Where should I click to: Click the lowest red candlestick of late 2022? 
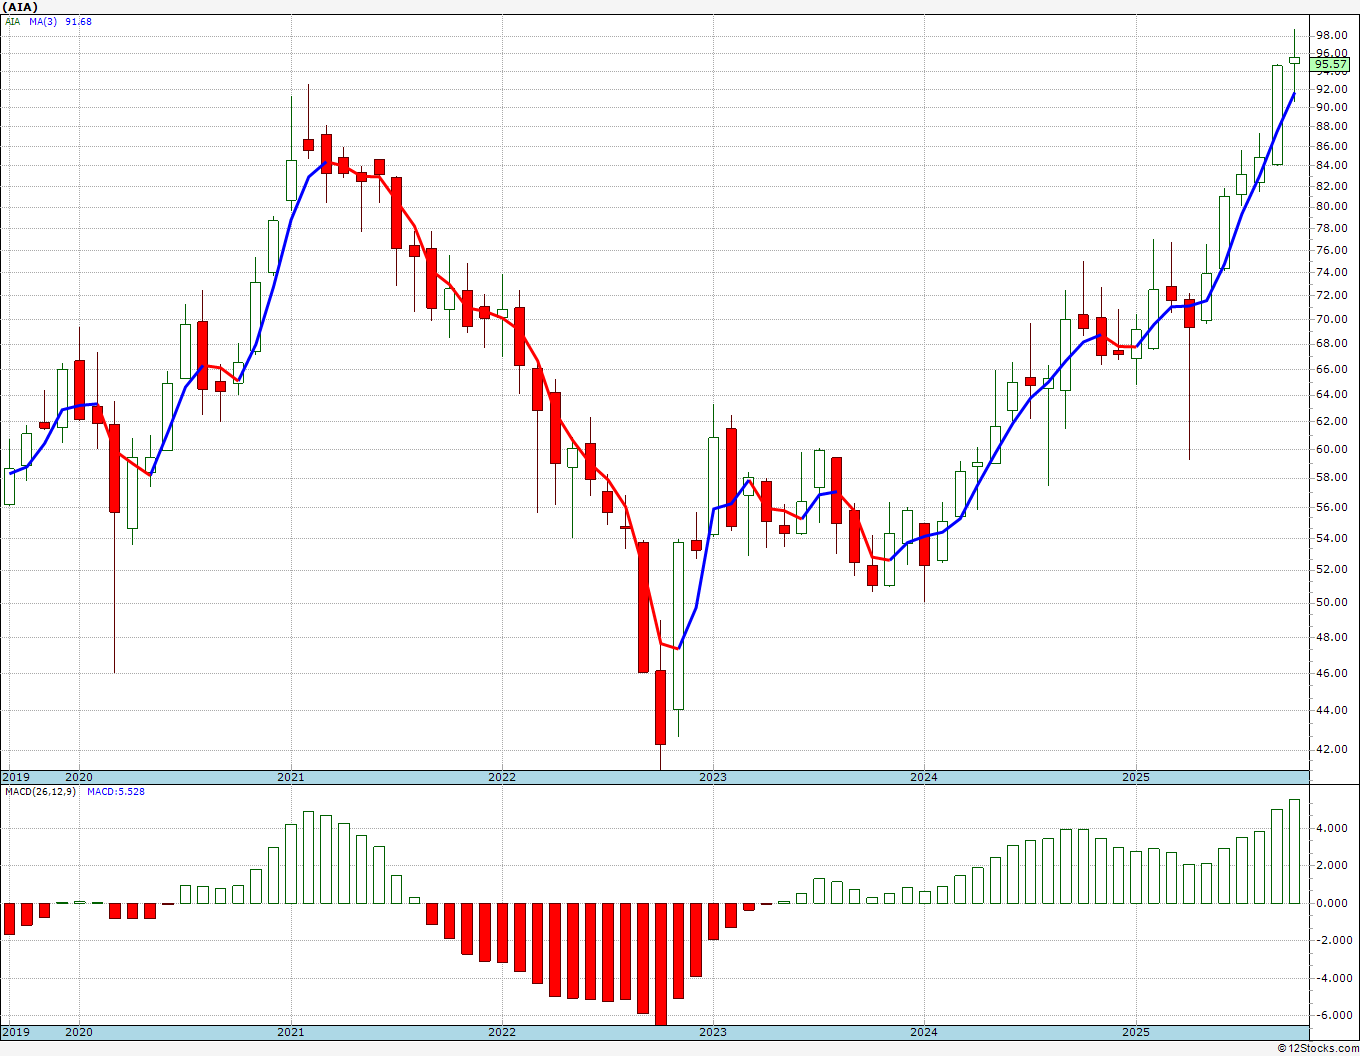pyautogui.click(x=660, y=707)
